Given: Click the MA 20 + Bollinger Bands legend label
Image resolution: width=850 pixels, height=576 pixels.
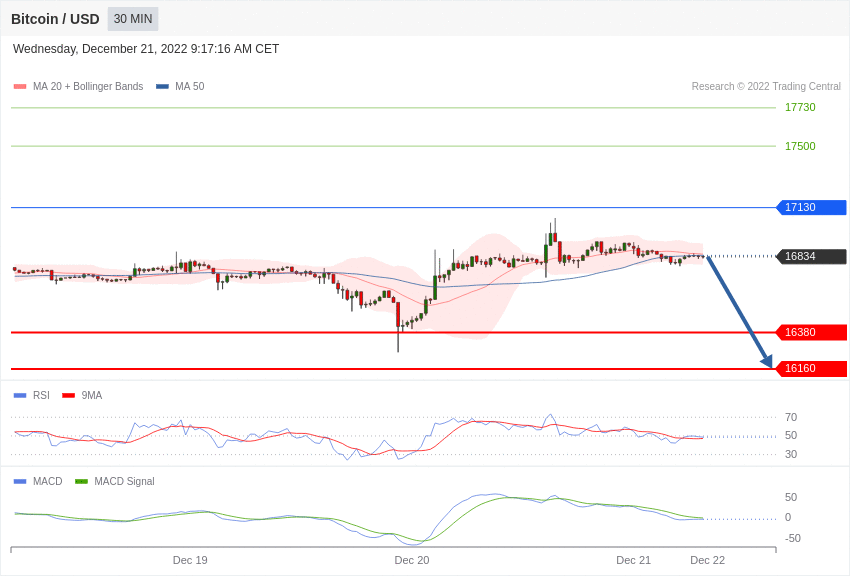Looking at the screenshot, I should click(88, 86).
